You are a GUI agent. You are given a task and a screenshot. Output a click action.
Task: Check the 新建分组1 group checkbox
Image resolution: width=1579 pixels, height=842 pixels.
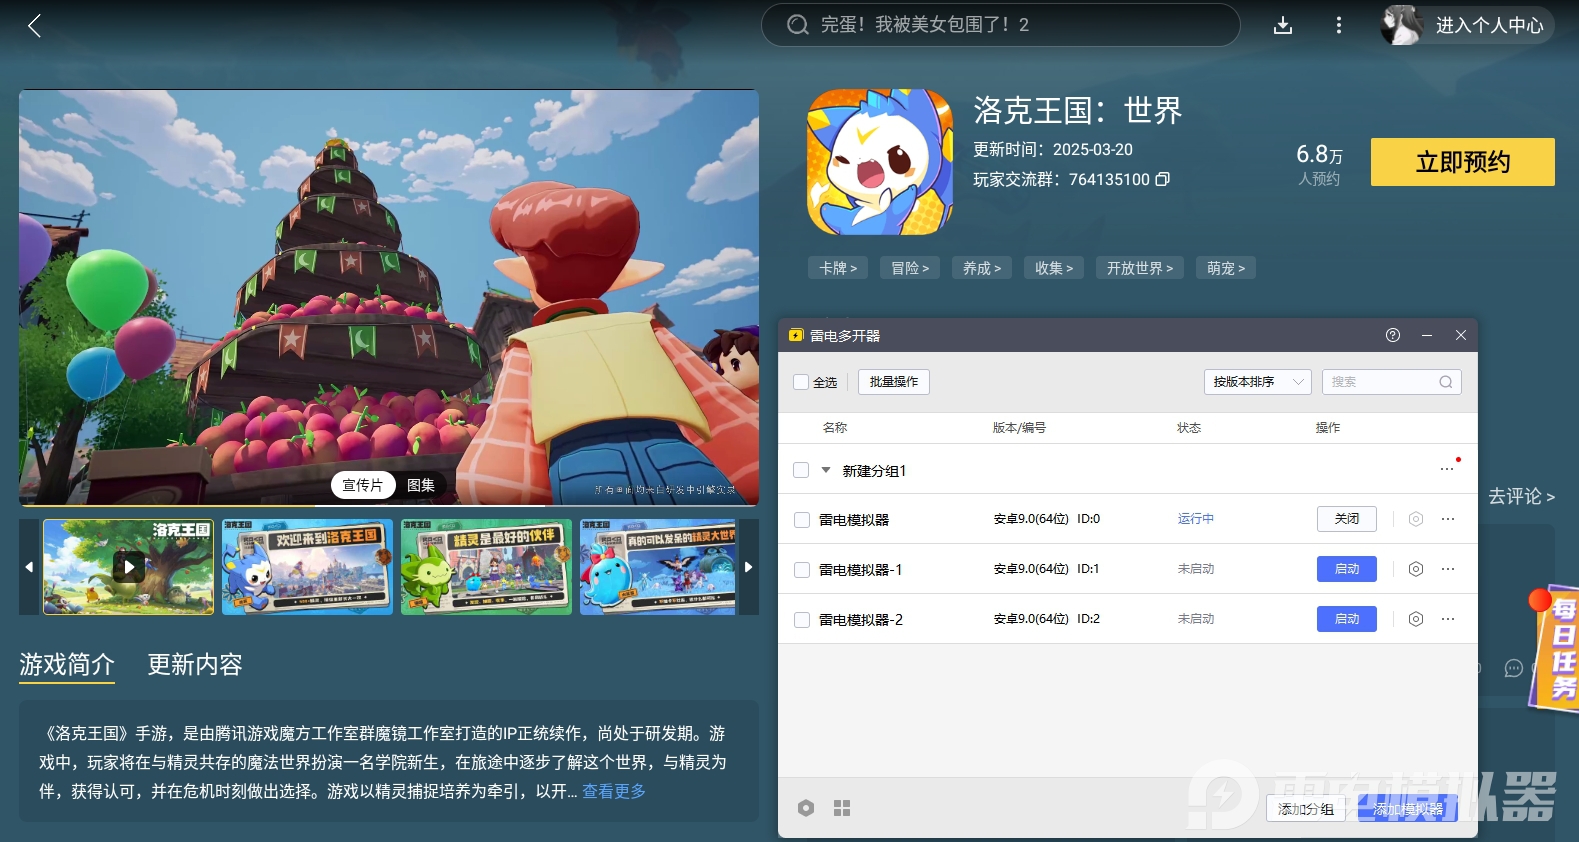point(801,470)
